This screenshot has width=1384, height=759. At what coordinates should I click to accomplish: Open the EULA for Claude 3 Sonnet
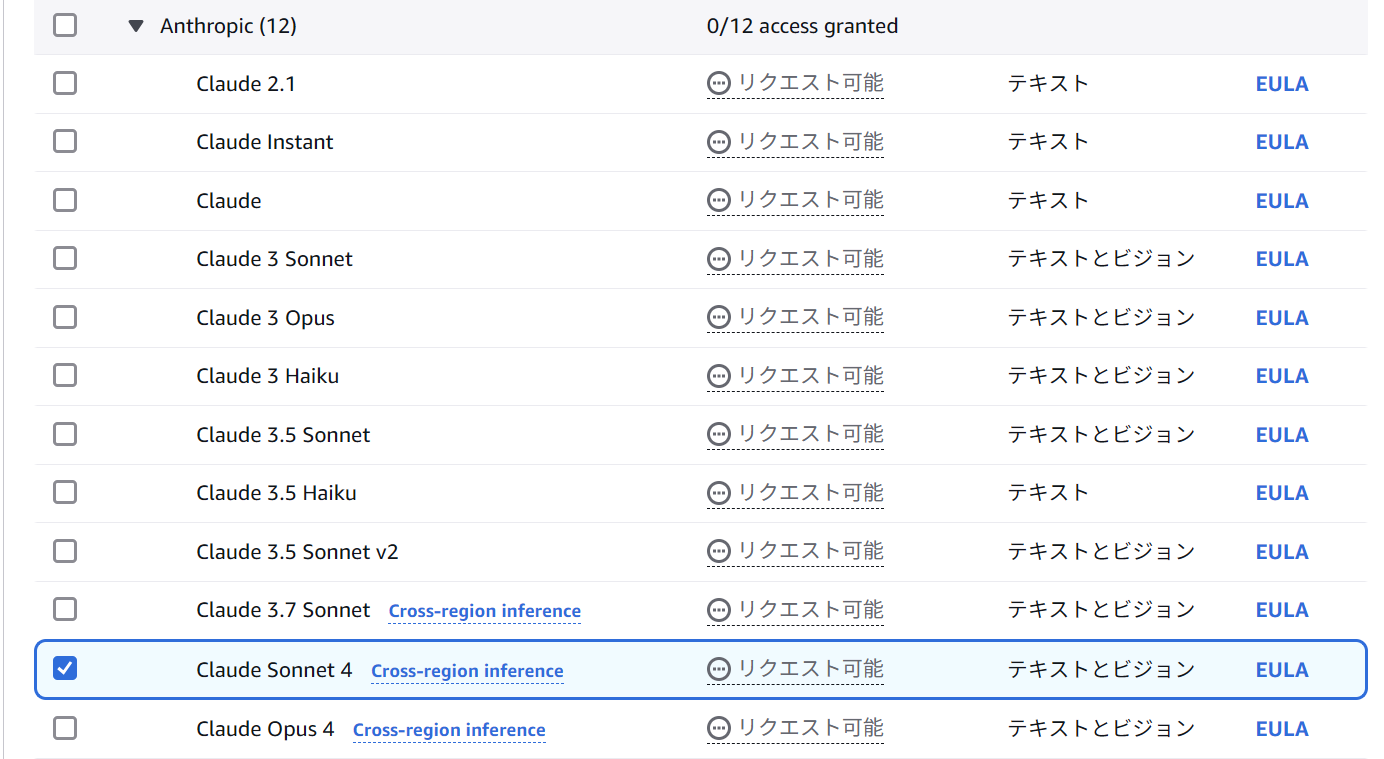click(x=1282, y=259)
